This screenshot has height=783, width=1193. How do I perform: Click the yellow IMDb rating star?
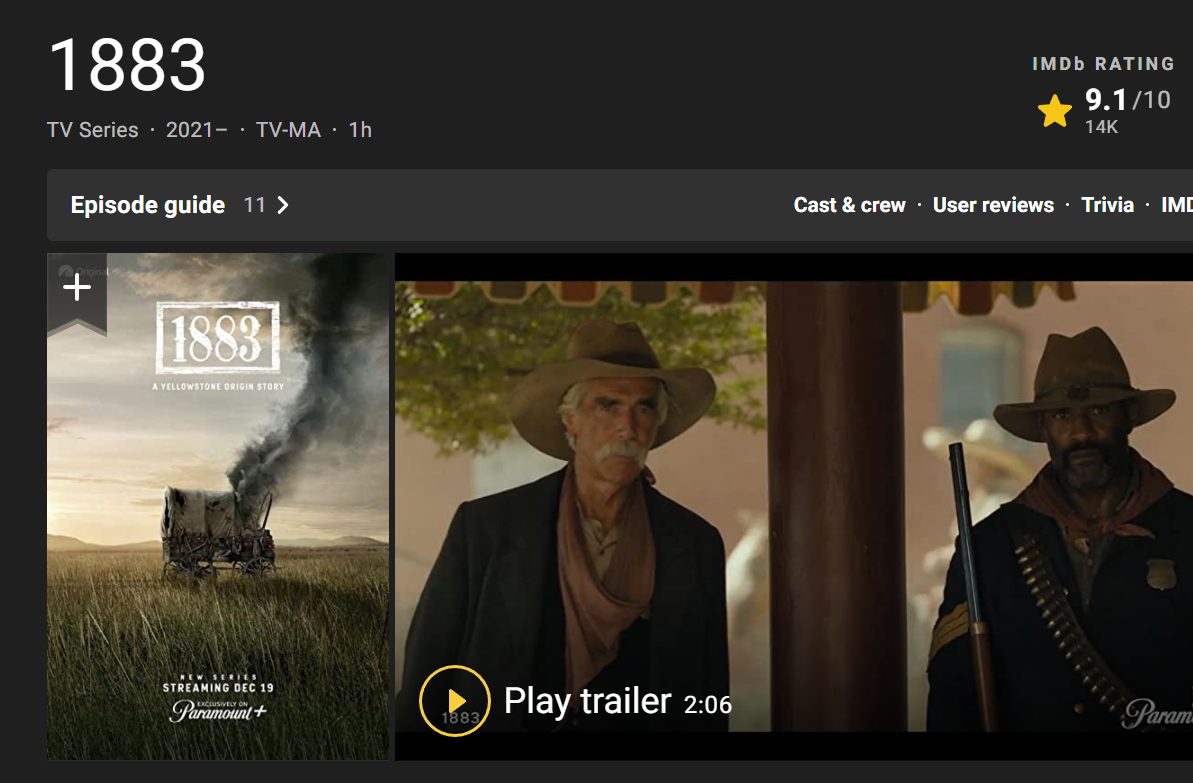point(1055,111)
